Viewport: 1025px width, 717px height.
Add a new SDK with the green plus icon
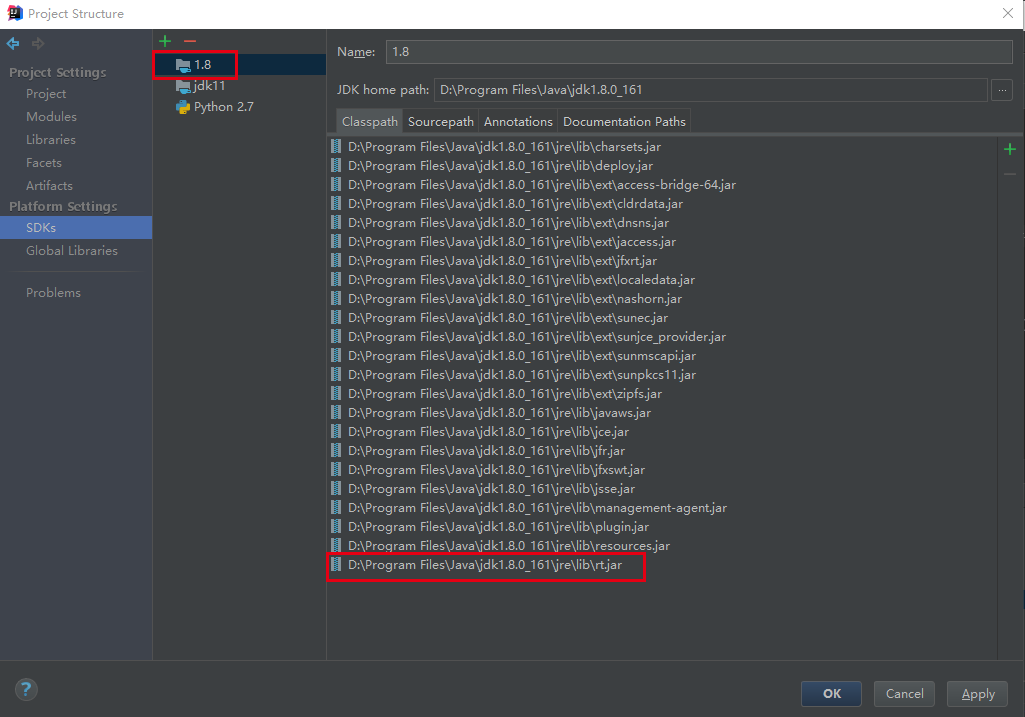coord(164,40)
